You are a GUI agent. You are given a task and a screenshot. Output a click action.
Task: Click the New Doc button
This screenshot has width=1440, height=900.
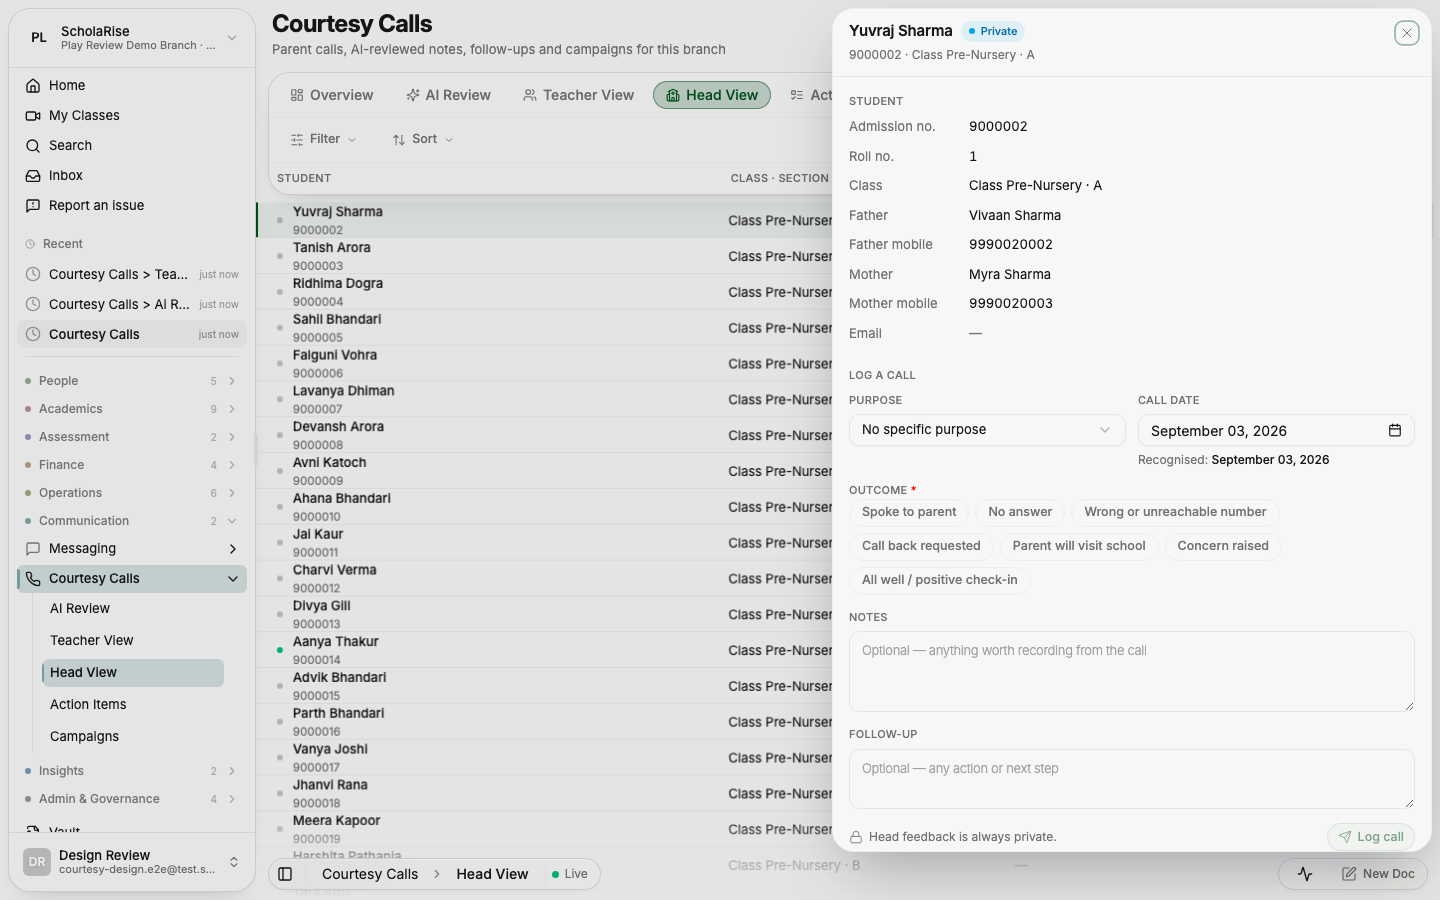1378,874
